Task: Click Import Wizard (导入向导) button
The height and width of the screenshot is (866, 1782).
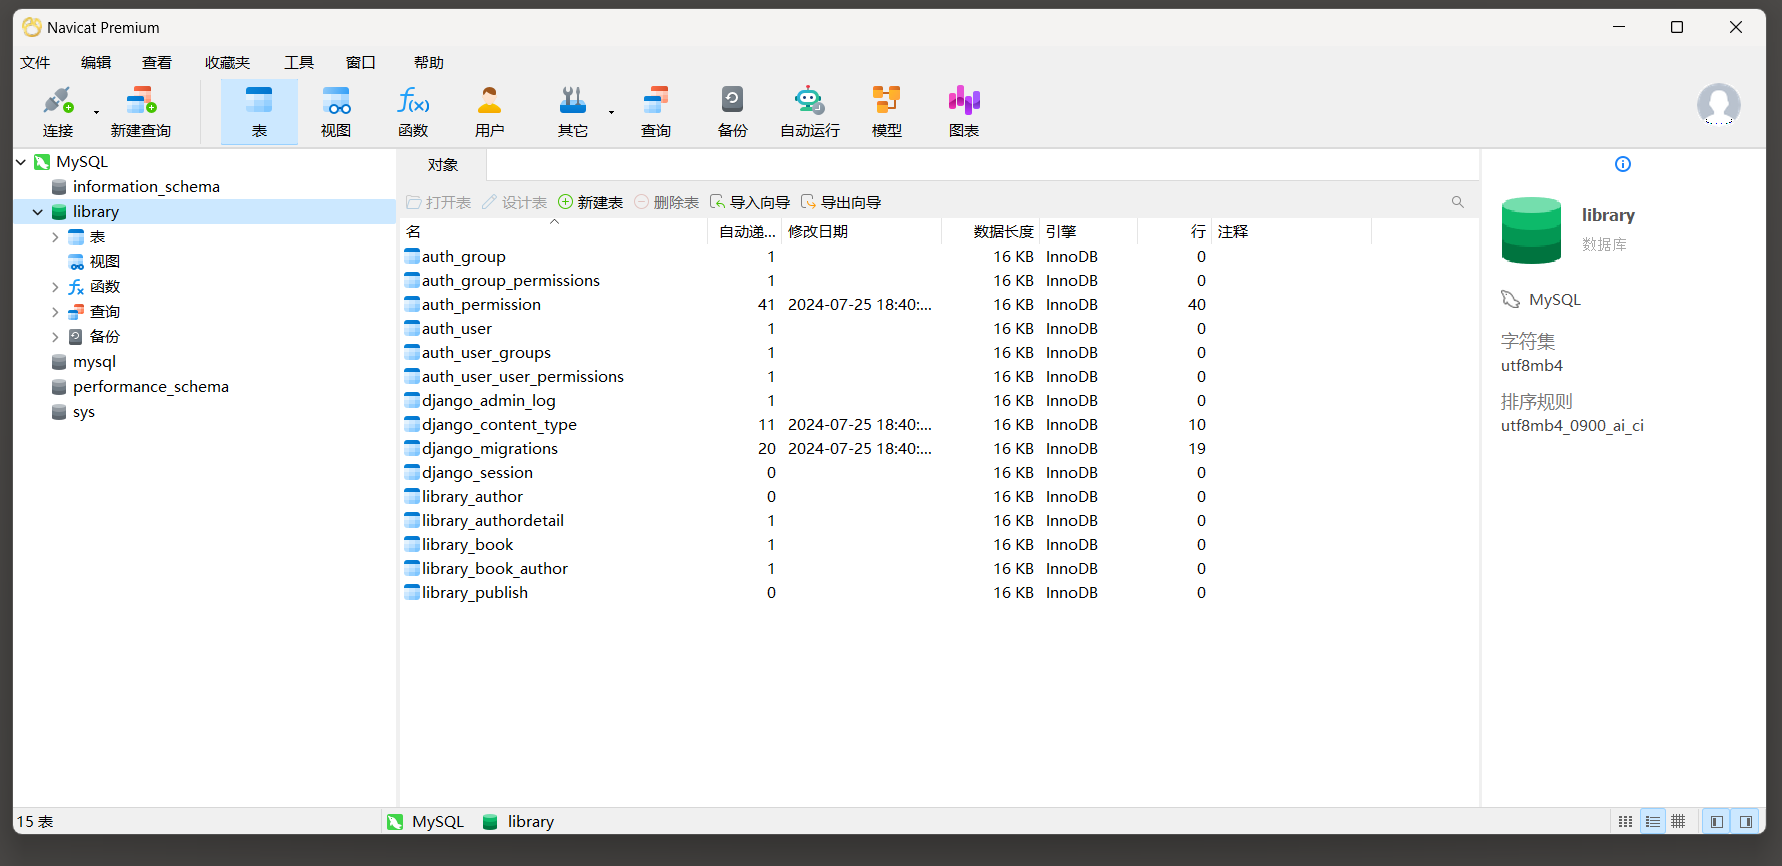Action: (750, 202)
